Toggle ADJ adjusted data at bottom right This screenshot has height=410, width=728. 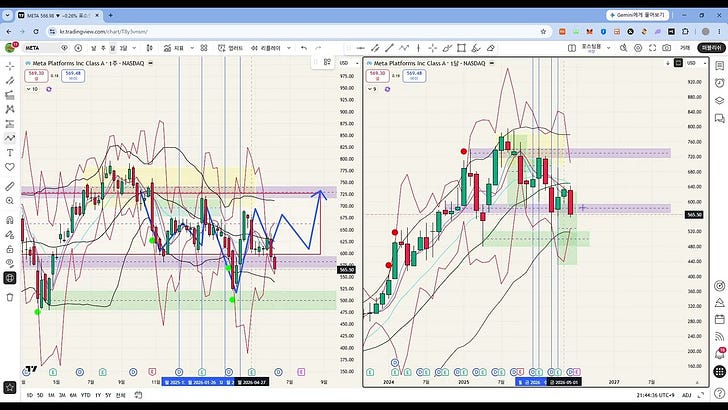[x=687, y=395]
